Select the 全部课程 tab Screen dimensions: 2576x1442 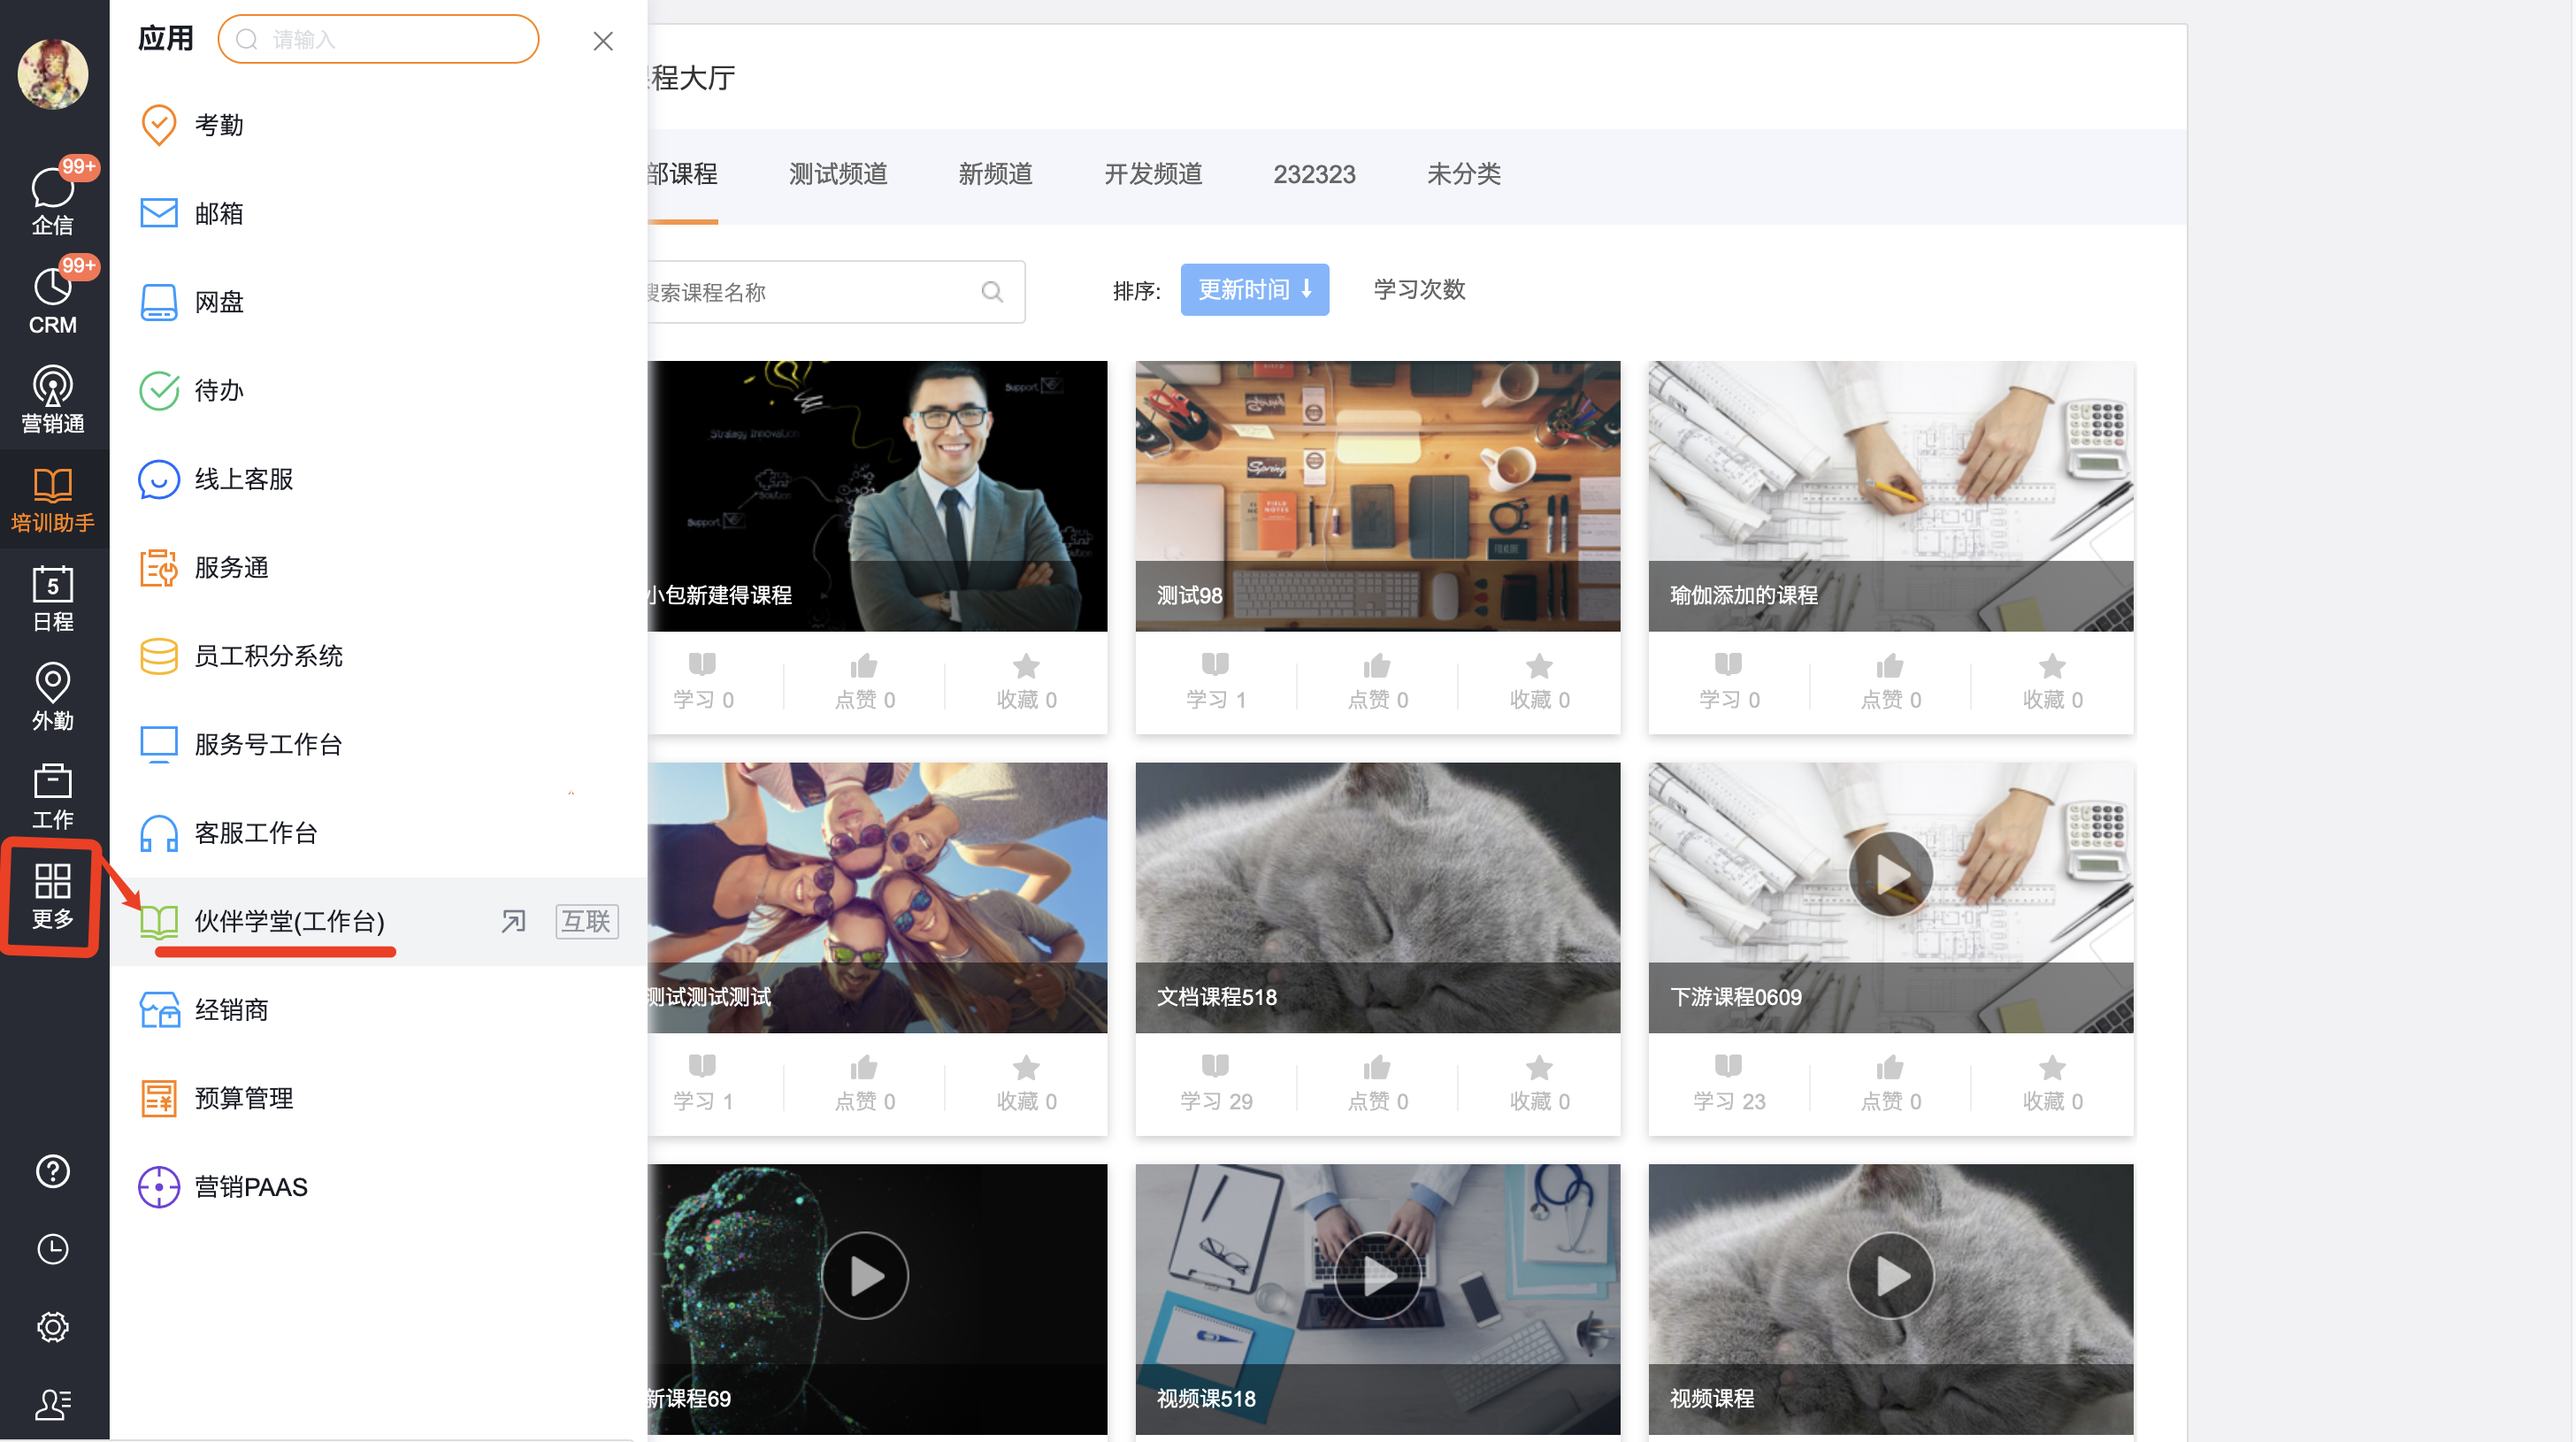click(682, 174)
